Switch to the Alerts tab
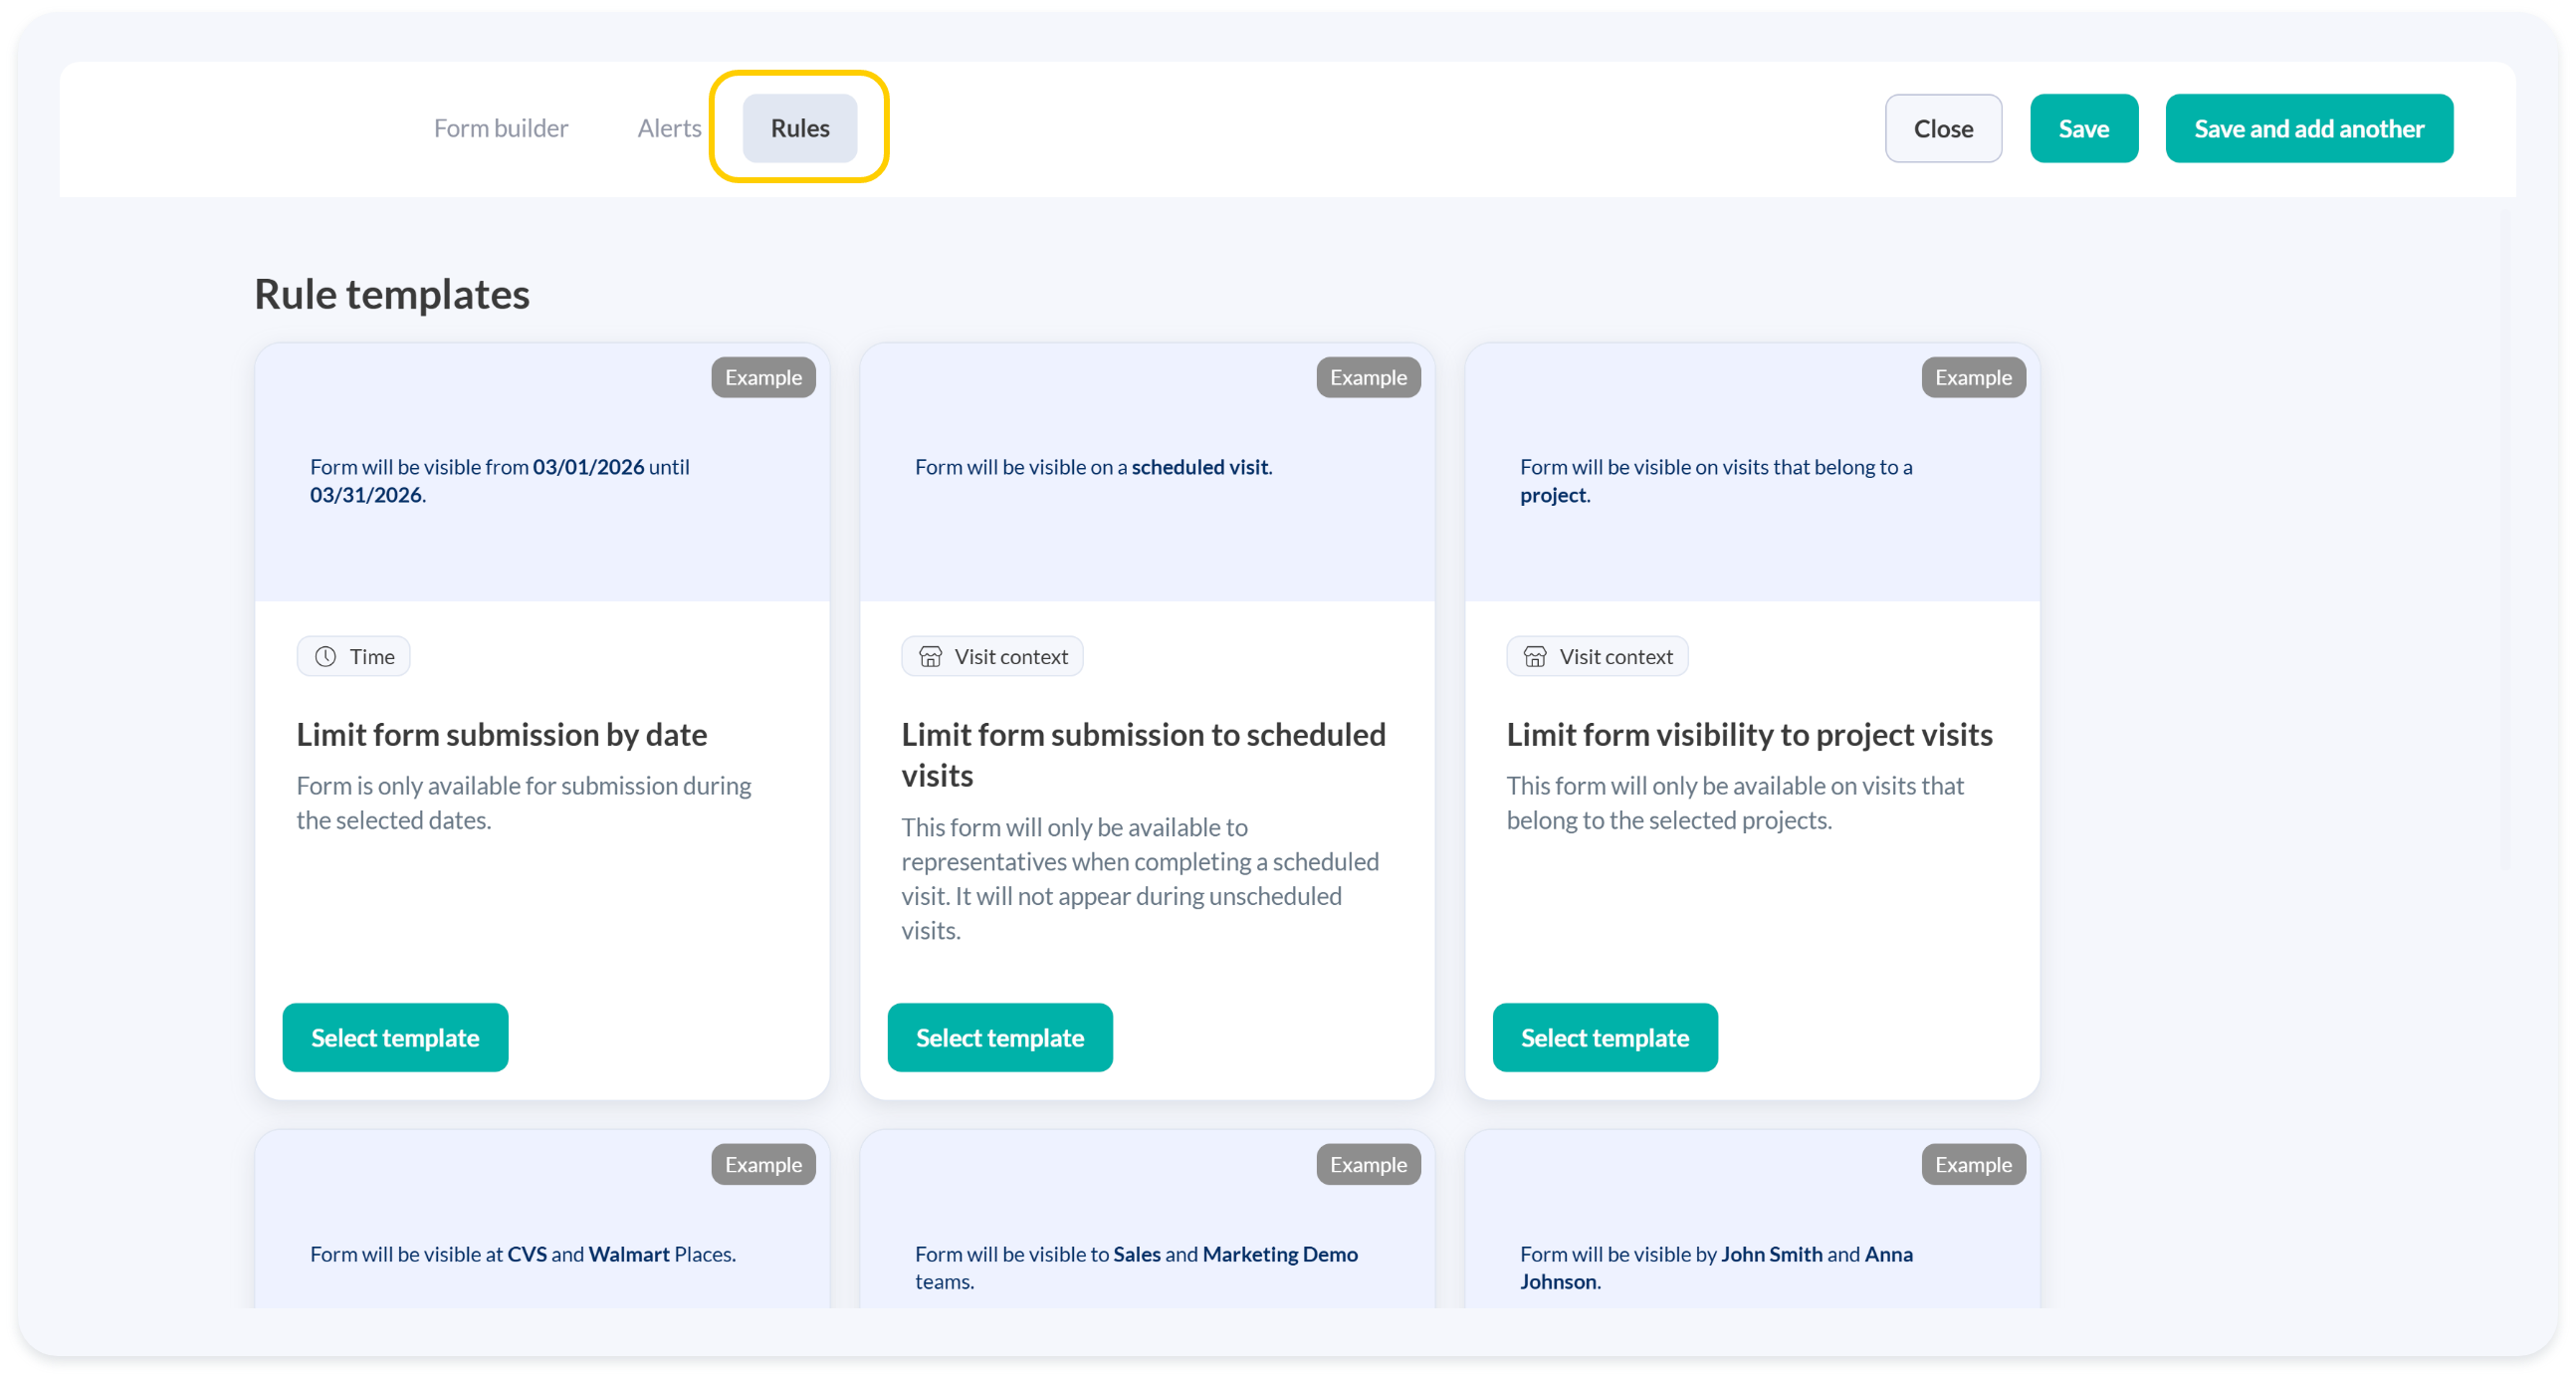This screenshot has width=2576, height=1380. click(x=669, y=128)
